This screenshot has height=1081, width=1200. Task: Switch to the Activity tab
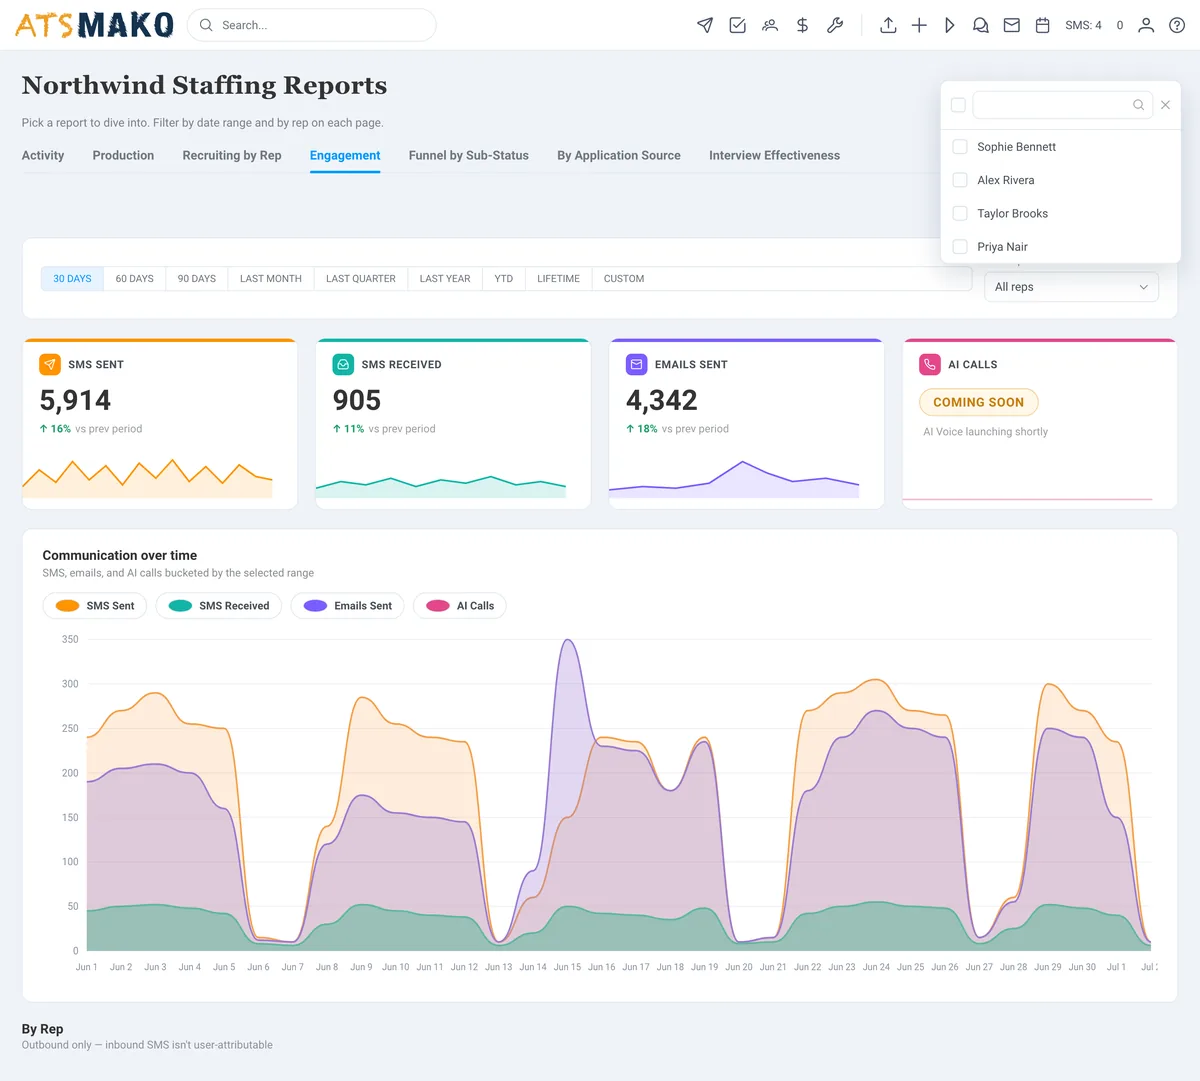(43, 155)
